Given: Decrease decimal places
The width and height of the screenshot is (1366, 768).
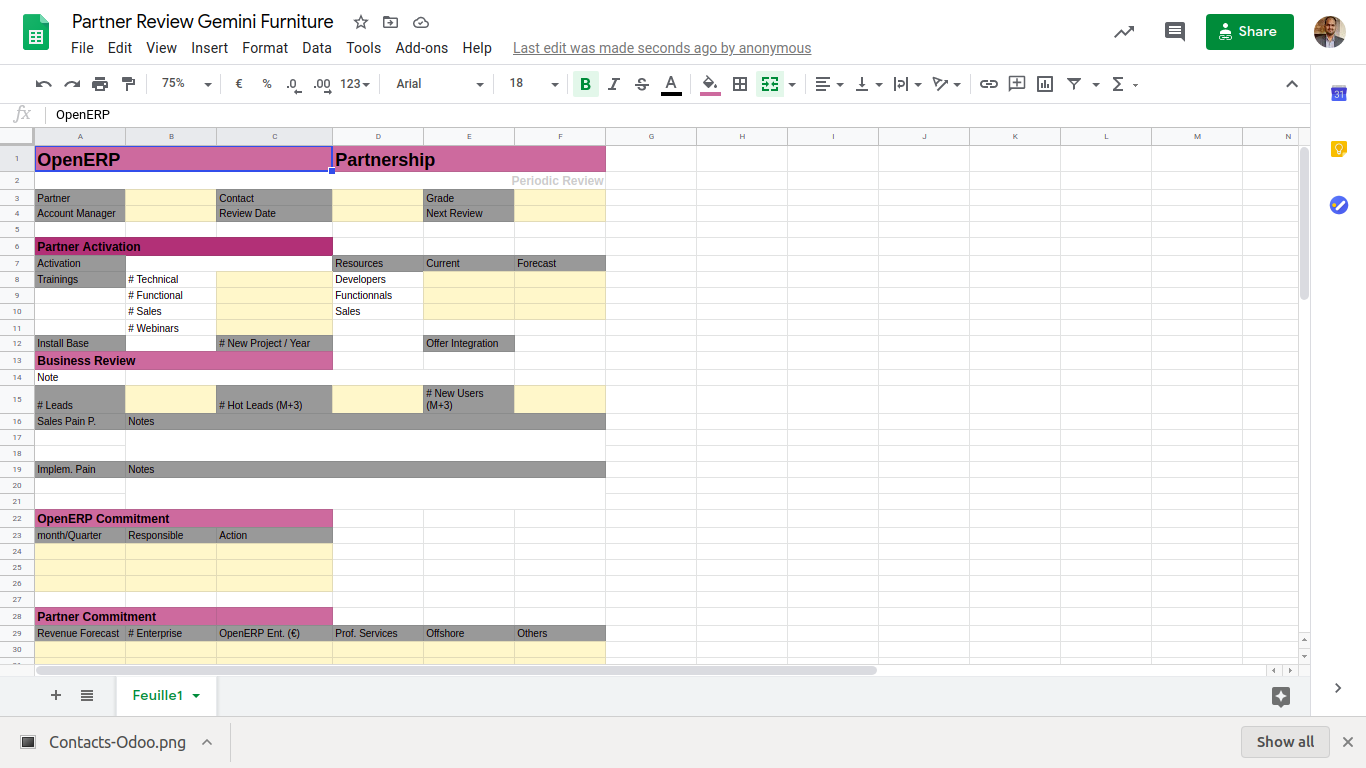Looking at the screenshot, I should 292,84.
